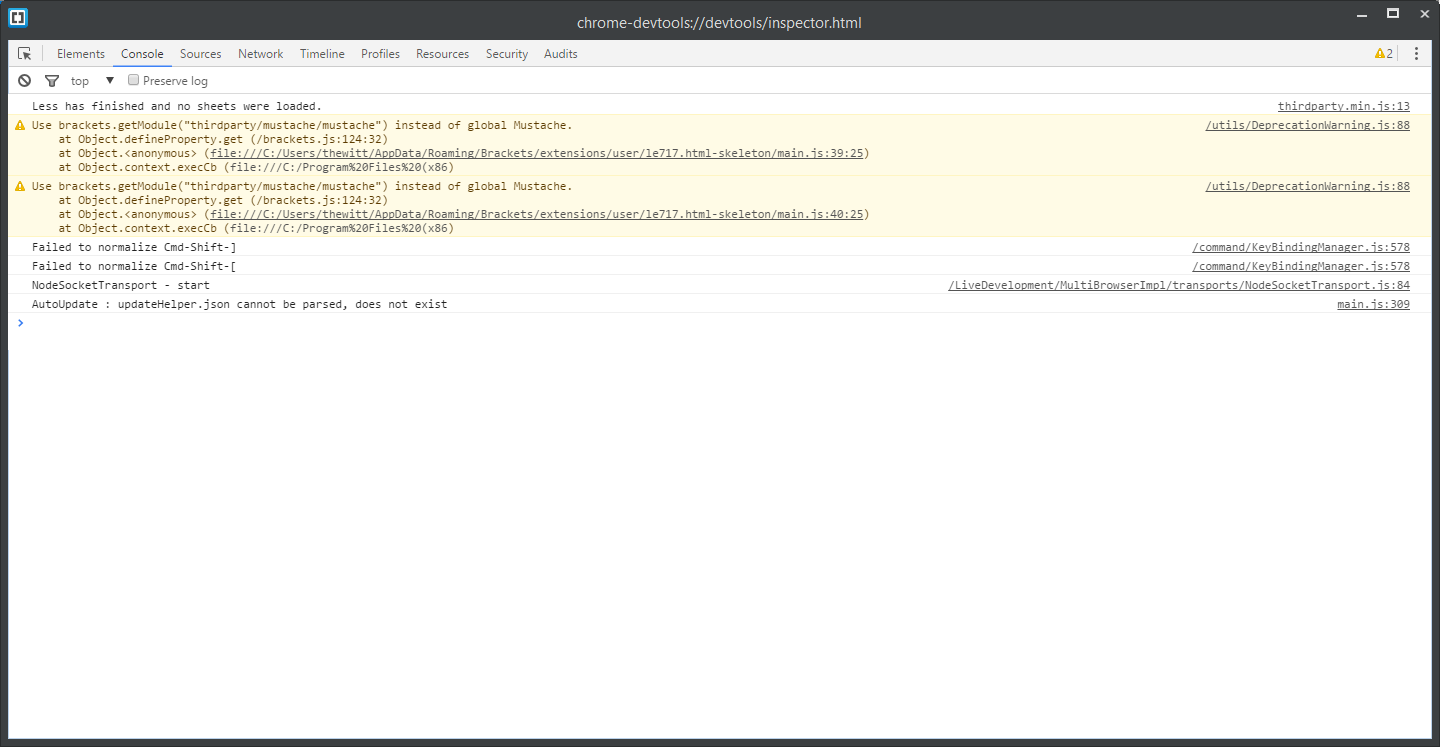Viewport: 1440px width, 747px height.
Task: Switch to the Network tab
Action: coord(260,54)
